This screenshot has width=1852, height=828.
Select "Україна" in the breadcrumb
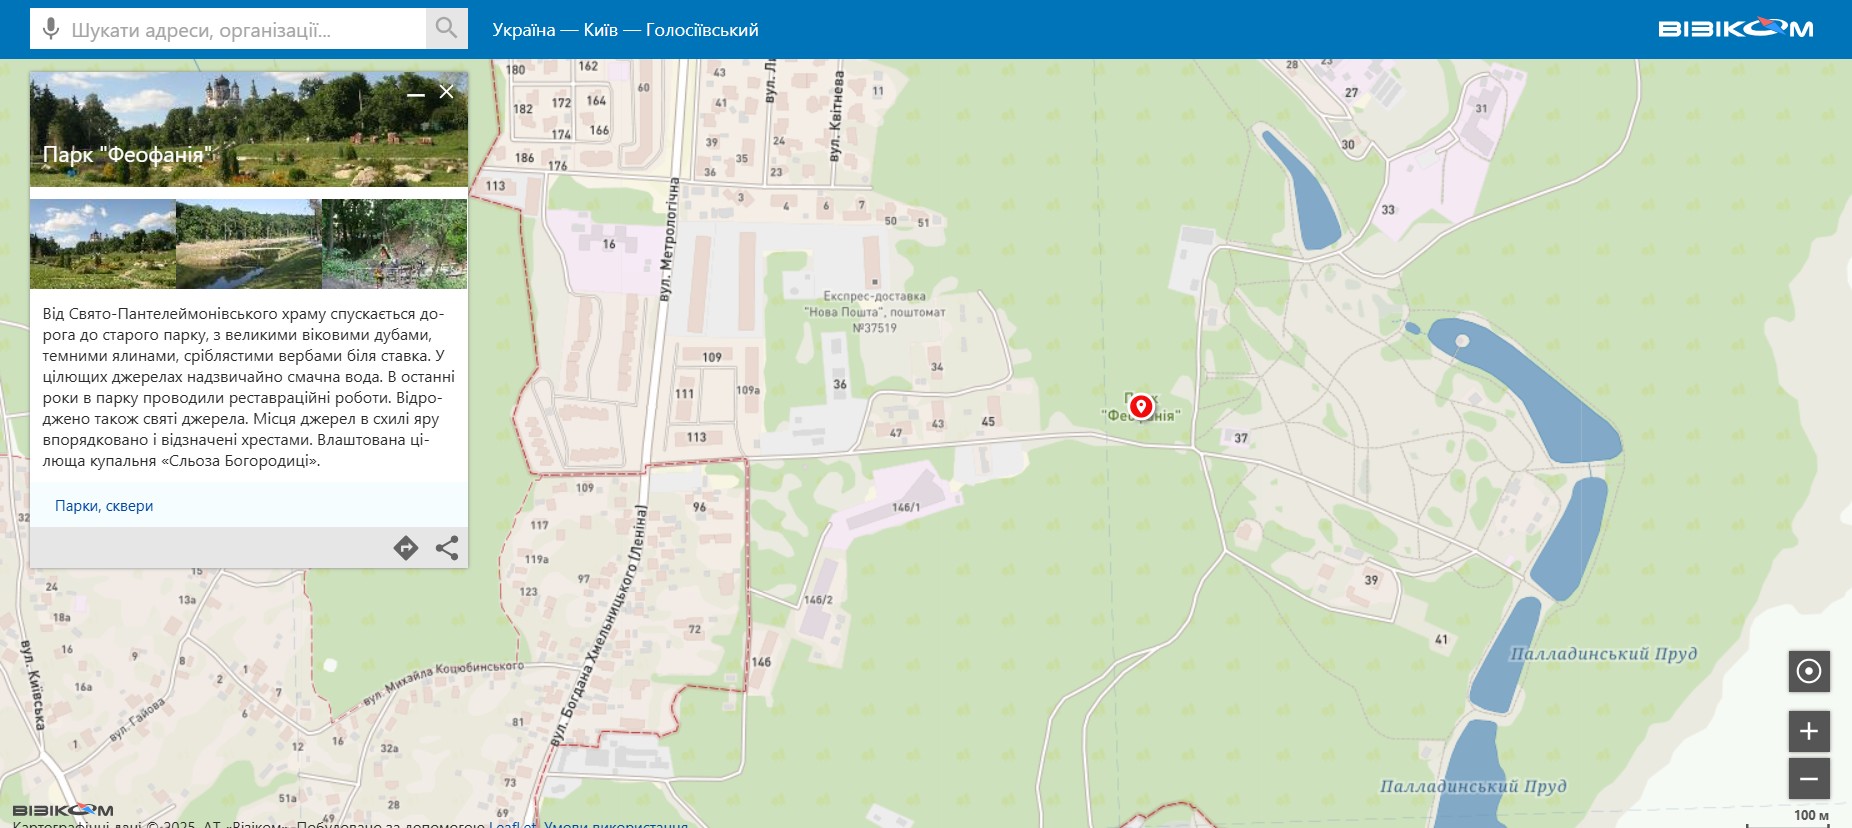pyautogui.click(x=523, y=30)
